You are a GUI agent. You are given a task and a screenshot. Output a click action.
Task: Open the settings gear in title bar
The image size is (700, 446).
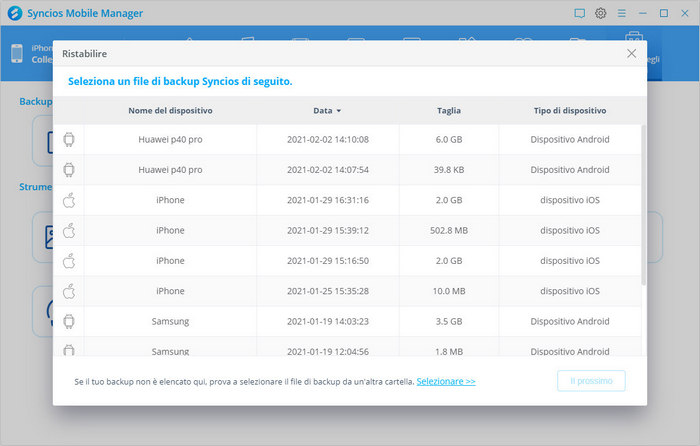click(x=600, y=13)
